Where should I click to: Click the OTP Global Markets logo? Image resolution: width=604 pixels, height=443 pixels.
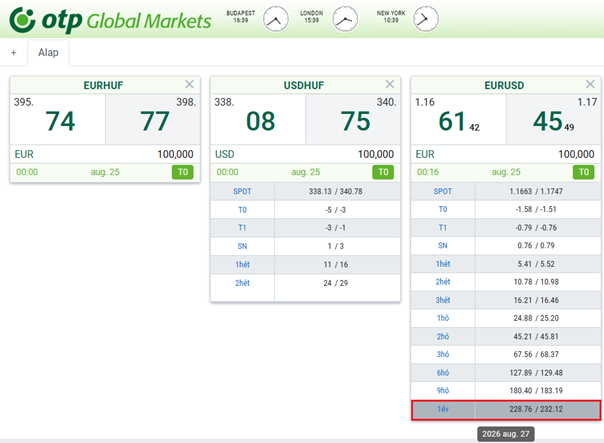tap(110, 20)
